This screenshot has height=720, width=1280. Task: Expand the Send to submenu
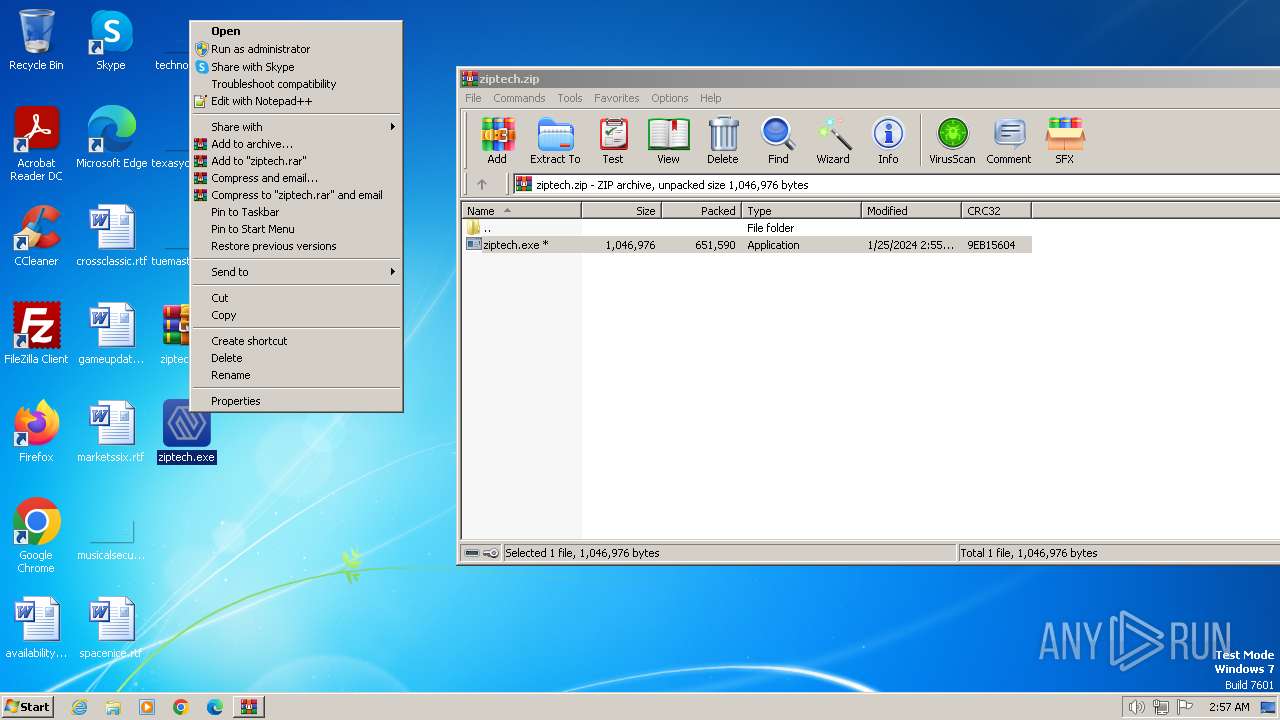click(296, 272)
